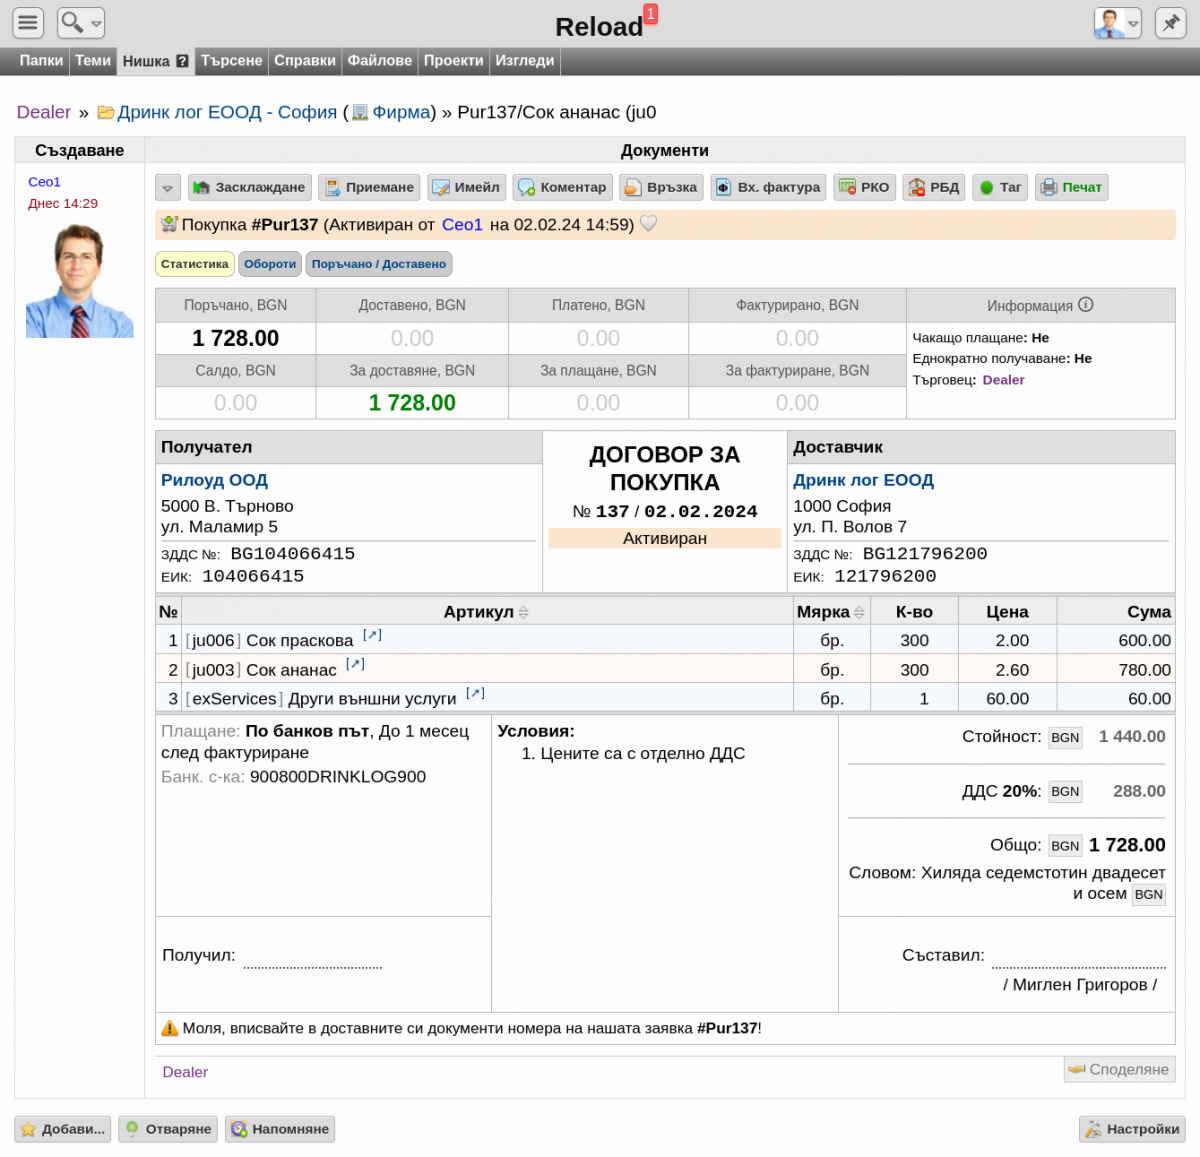The width and height of the screenshot is (1200, 1157).
Task: Expand the document actions arrow button
Action: point(168,188)
